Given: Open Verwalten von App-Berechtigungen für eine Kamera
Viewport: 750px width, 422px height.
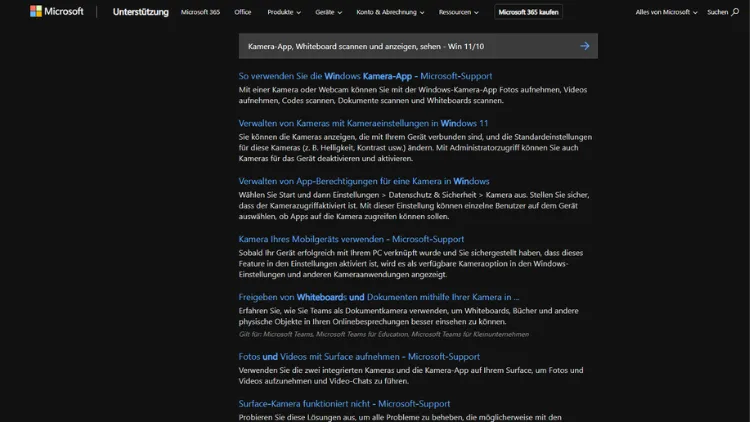Looking at the screenshot, I should (364, 181).
